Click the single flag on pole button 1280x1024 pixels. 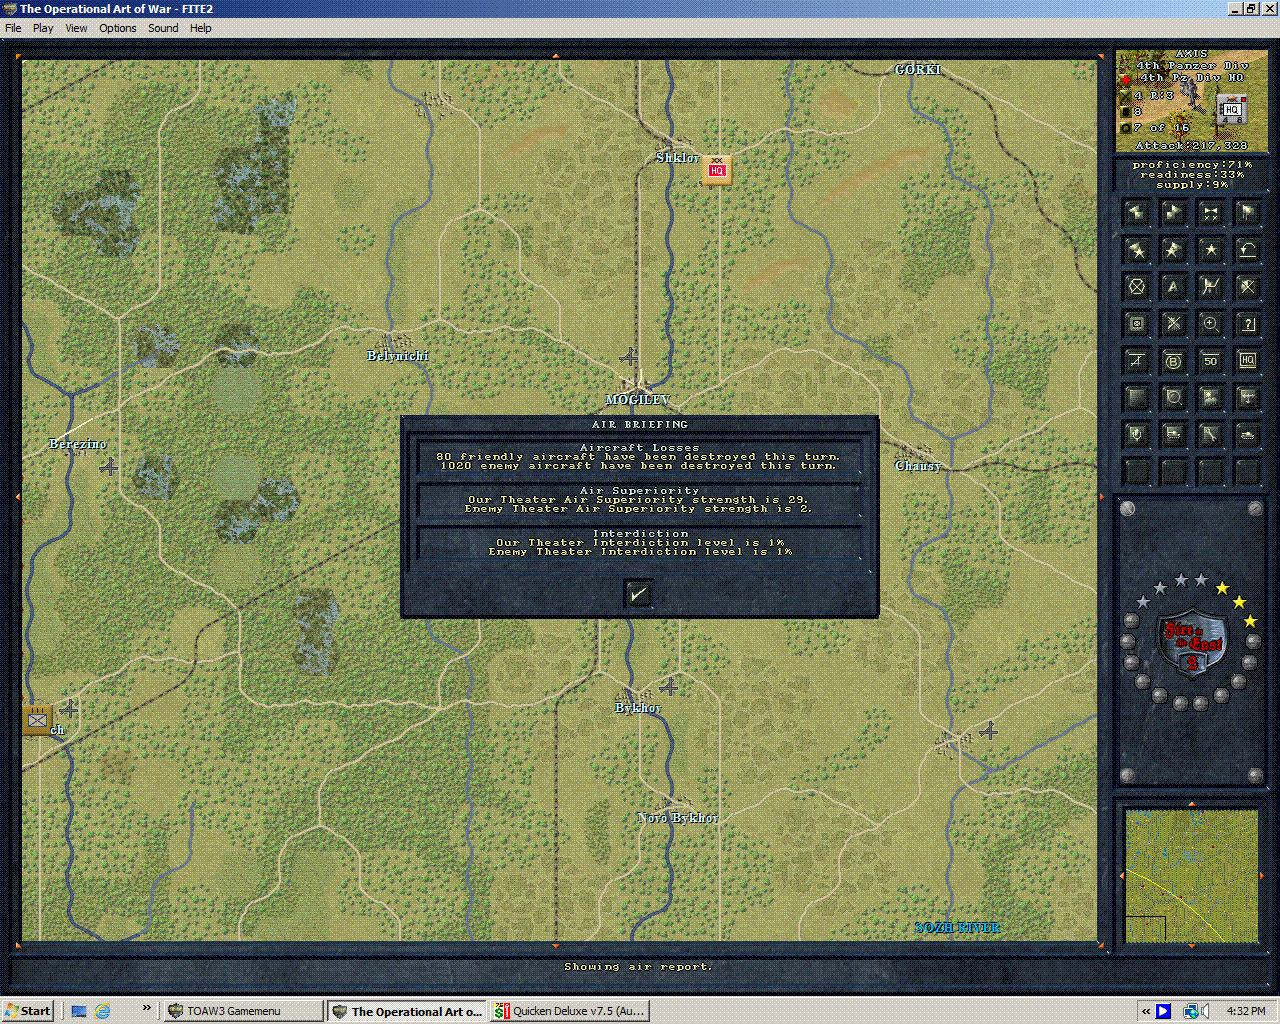(1247, 212)
